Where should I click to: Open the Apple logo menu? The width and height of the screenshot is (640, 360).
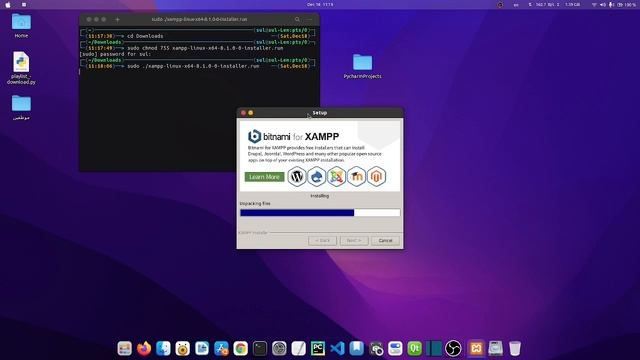(8, 4)
